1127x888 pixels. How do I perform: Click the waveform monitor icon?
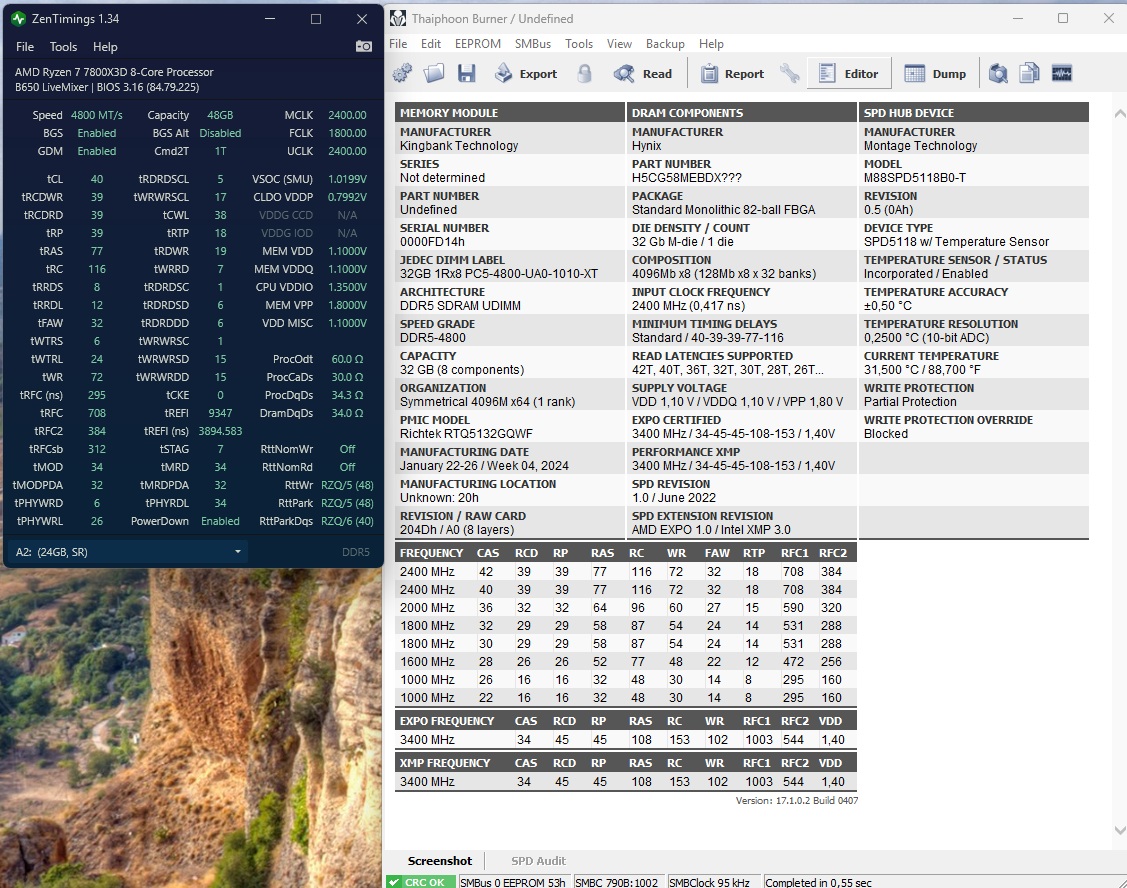pyautogui.click(x=1062, y=73)
